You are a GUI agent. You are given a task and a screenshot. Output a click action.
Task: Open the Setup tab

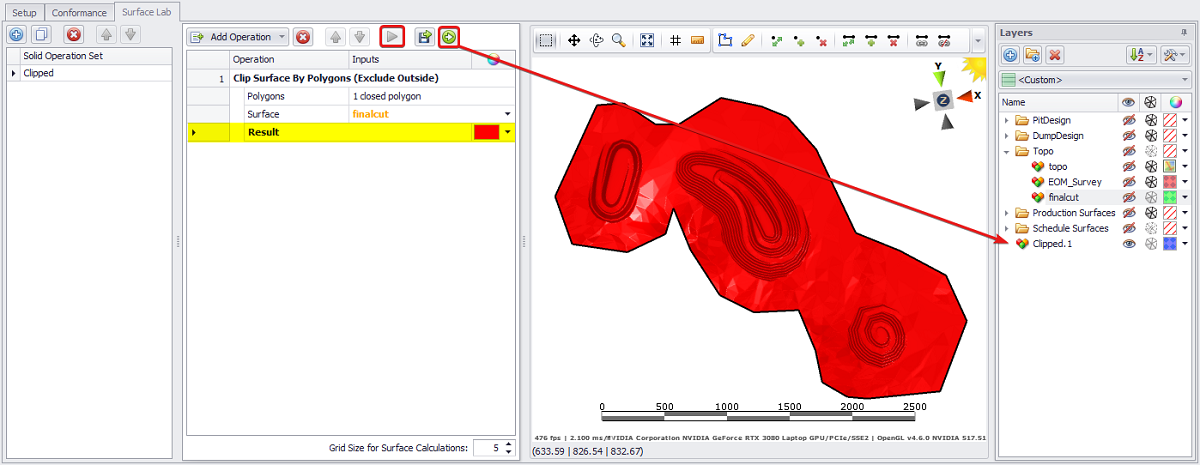(x=23, y=12)
